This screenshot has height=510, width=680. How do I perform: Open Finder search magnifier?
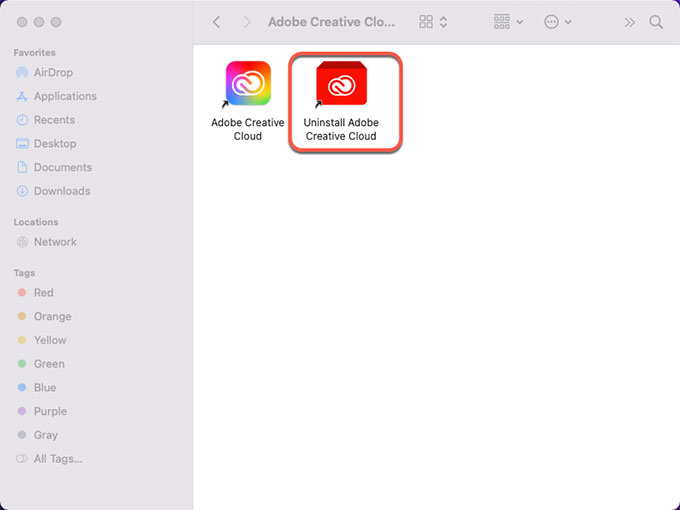click(656, 22)
